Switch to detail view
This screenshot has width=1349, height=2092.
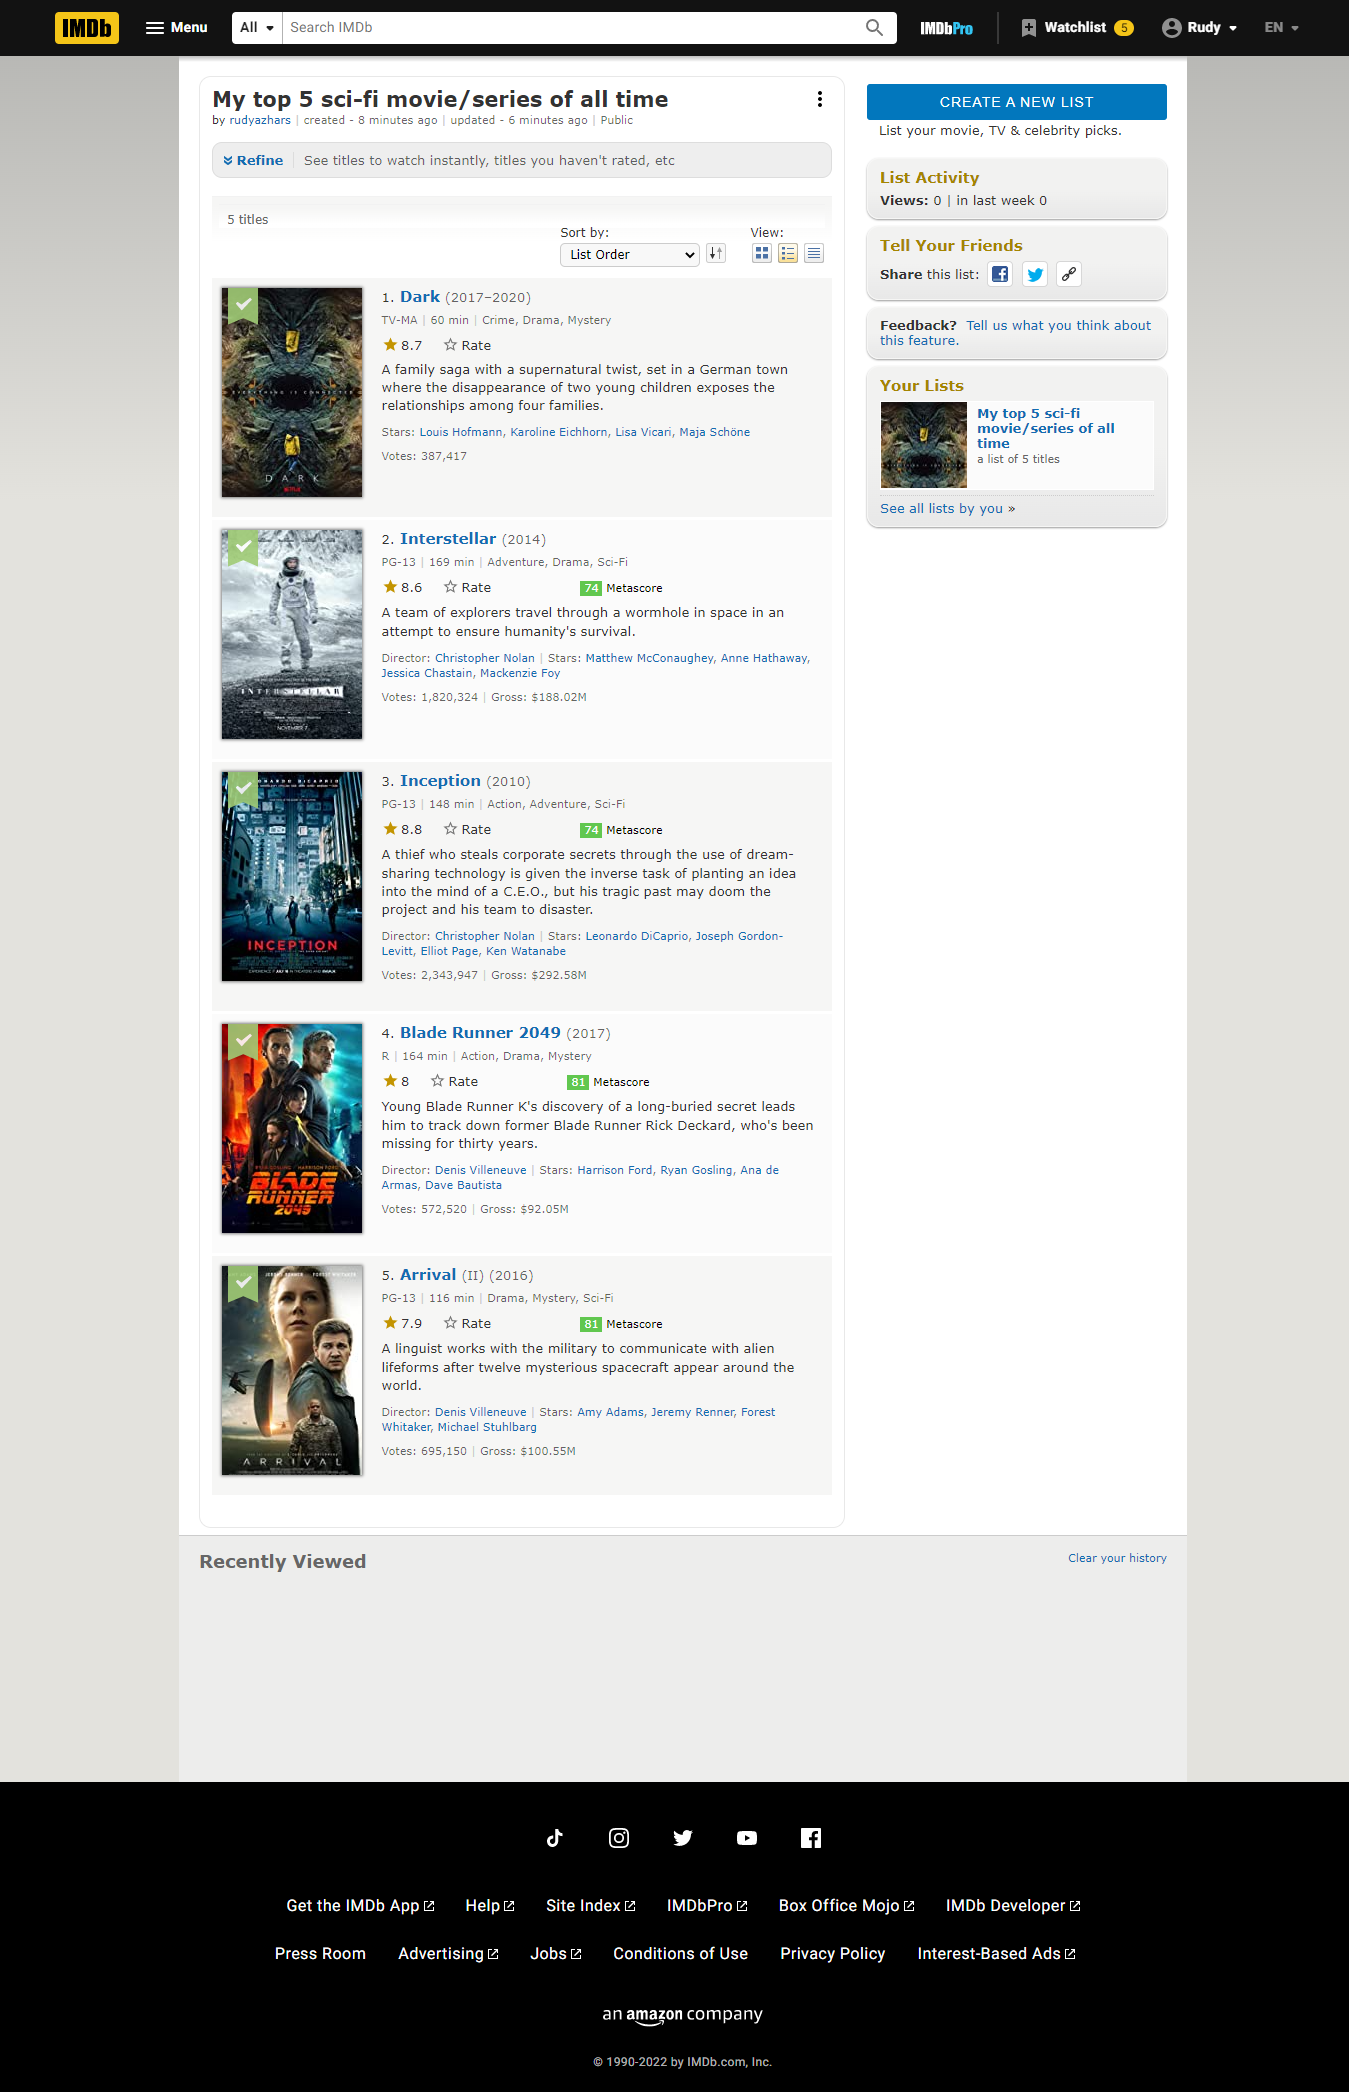tap(788, 254)
